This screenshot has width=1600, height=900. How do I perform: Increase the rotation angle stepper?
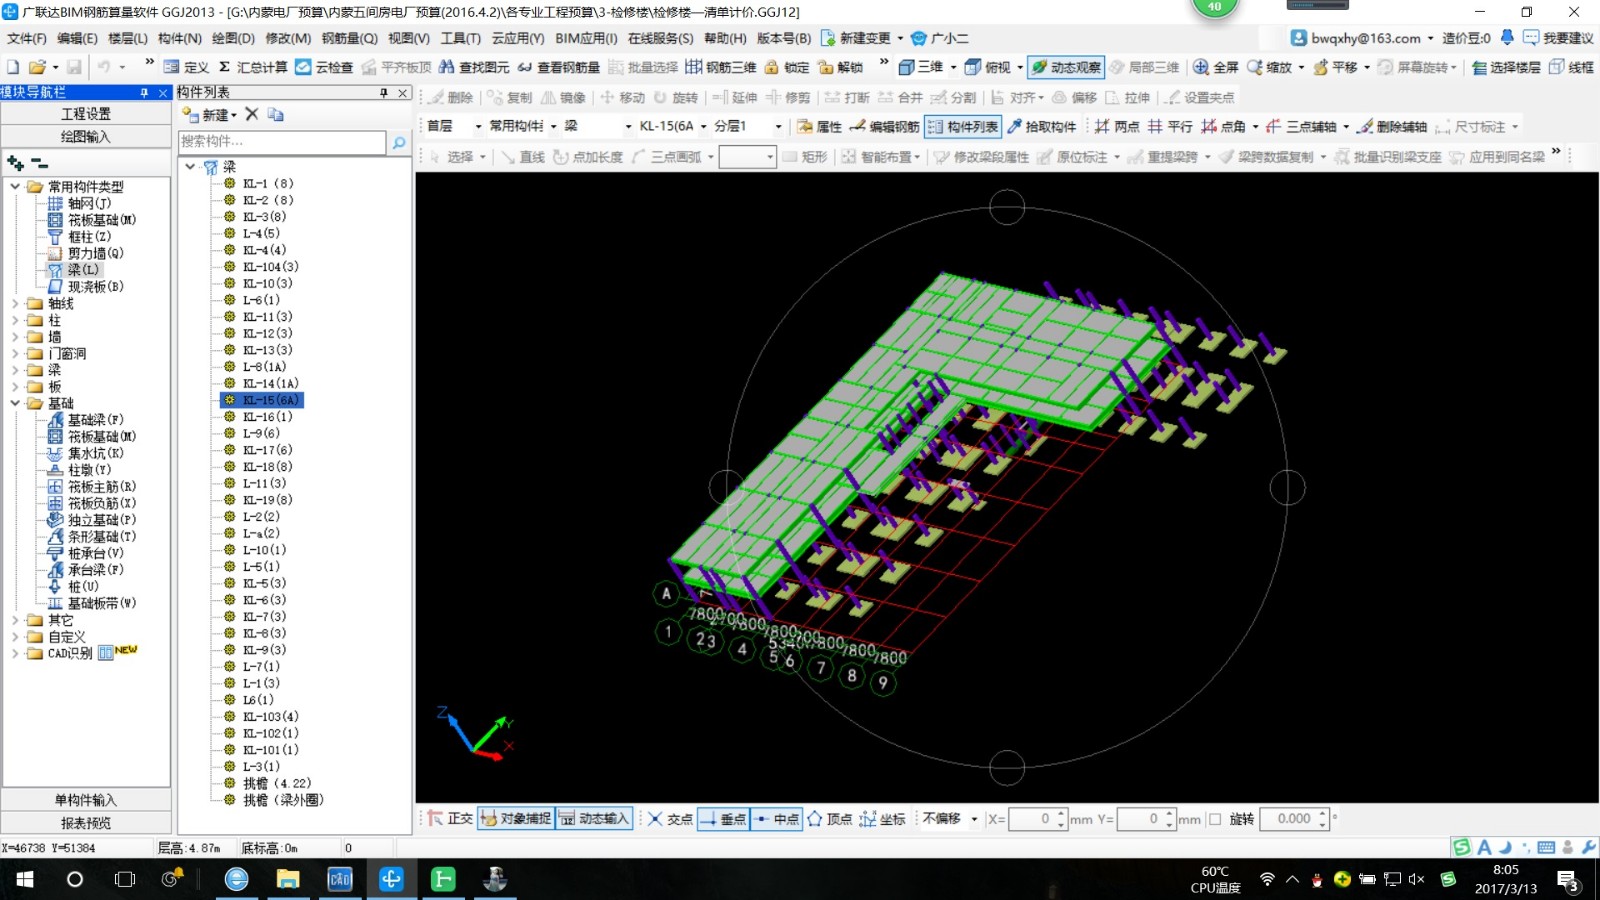pyautogui.click(x=1323, y=814)
